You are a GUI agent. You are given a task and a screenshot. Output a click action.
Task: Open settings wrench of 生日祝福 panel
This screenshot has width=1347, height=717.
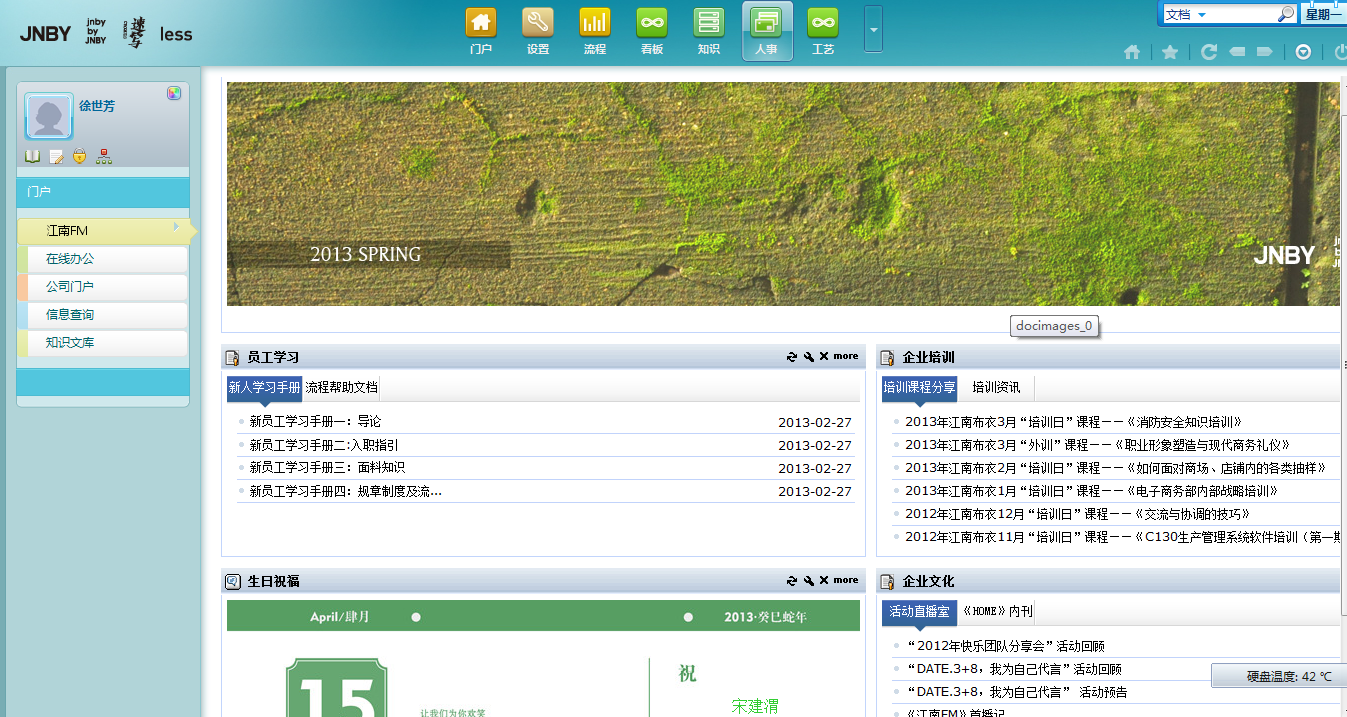pos(808,580)
